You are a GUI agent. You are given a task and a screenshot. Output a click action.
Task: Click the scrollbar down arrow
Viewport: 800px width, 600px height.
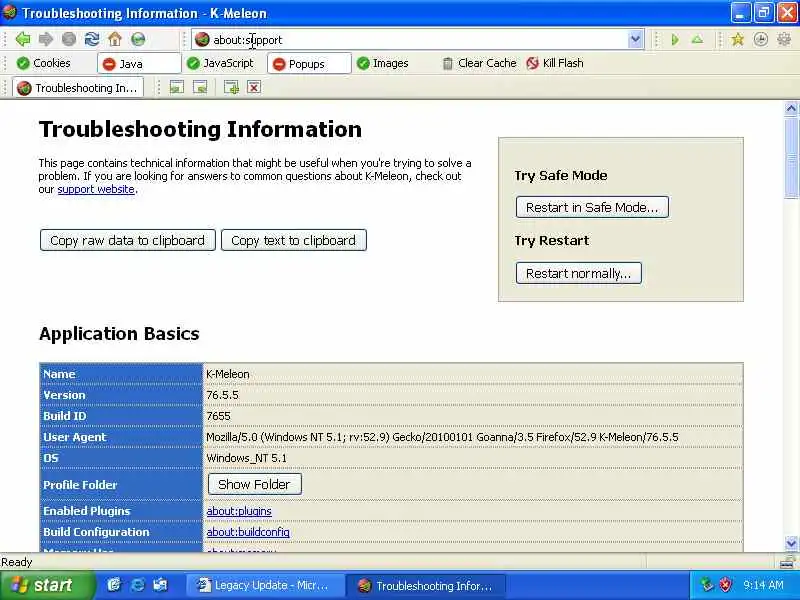tap(791, 544)
